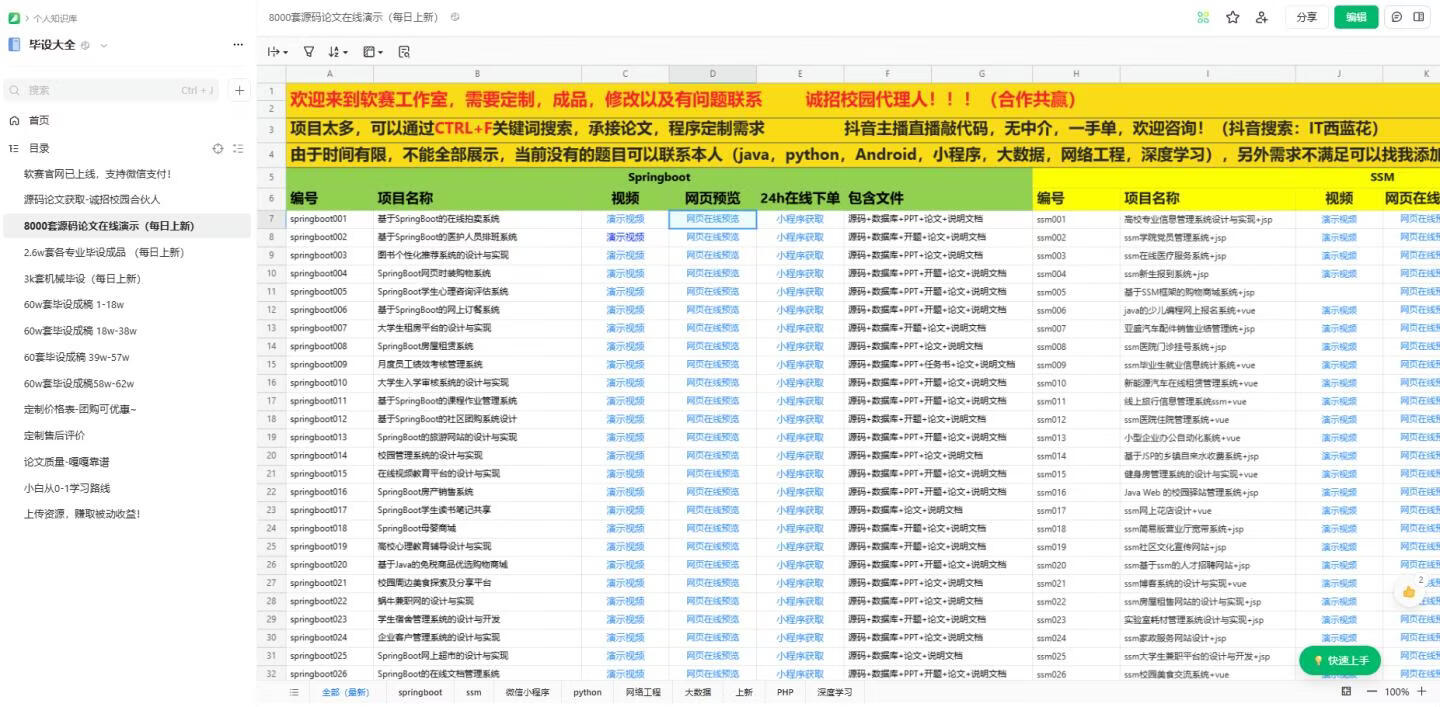Expand the sort tool dropdown
This screenshot has width=1440, height=707.
tap(347, 51)
